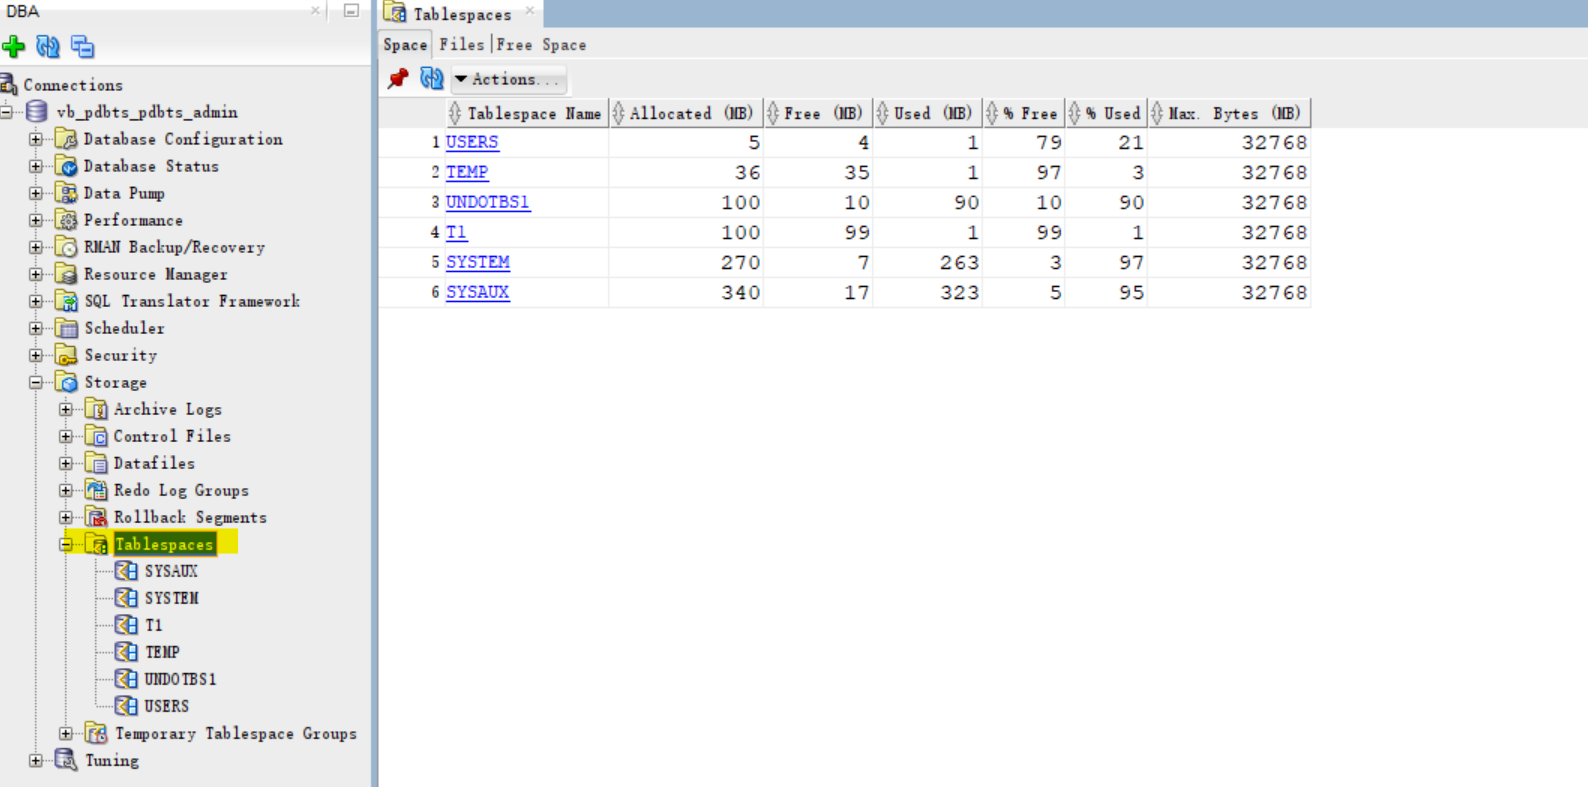Select T1 tablespace tree item
Image resolution: width=1588 pixels, height=787 pixels.
153,625
